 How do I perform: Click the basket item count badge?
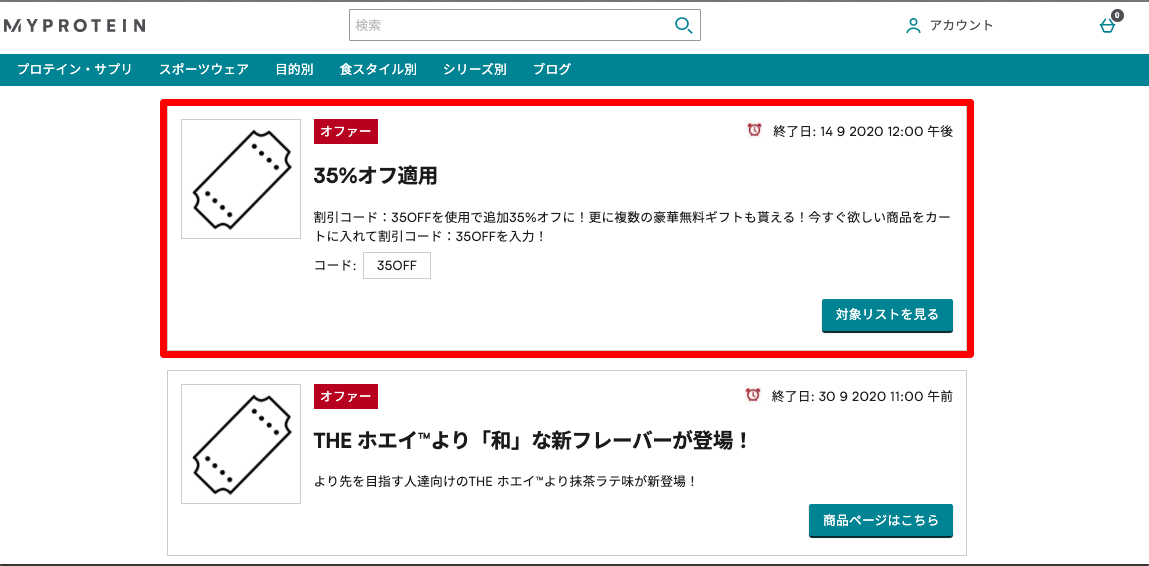1117,15
